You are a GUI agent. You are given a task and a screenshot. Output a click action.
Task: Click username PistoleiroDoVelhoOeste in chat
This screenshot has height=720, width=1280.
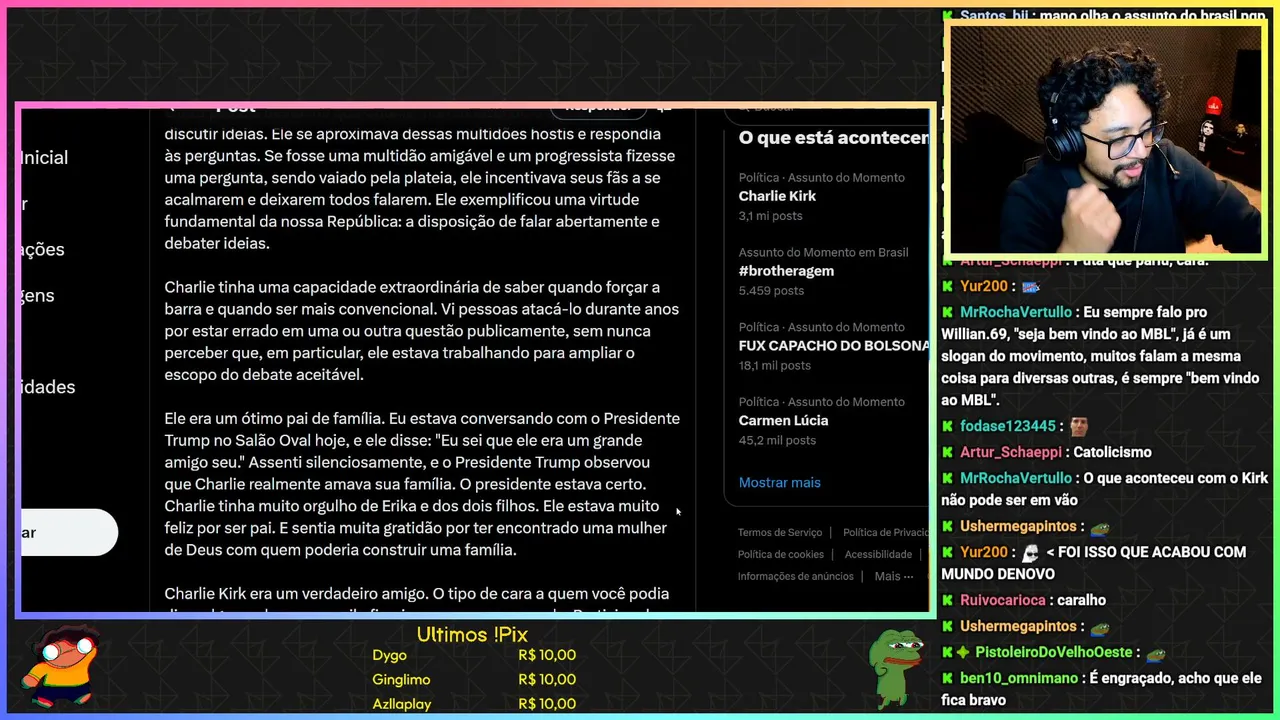click(x=1054, y=652)
